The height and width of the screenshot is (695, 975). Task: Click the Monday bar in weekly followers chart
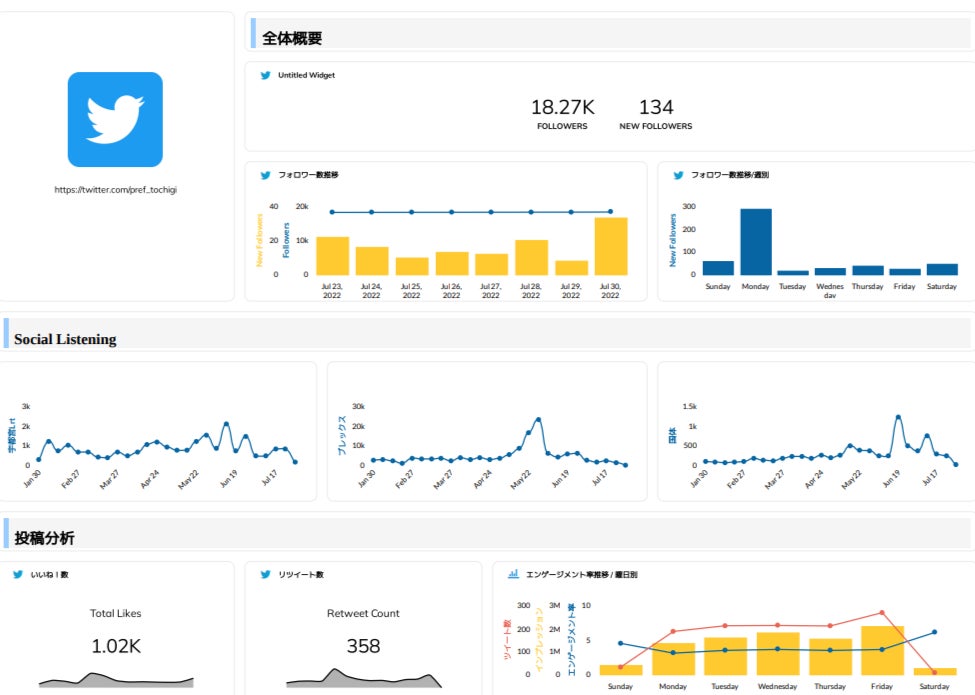pos(756,242)
